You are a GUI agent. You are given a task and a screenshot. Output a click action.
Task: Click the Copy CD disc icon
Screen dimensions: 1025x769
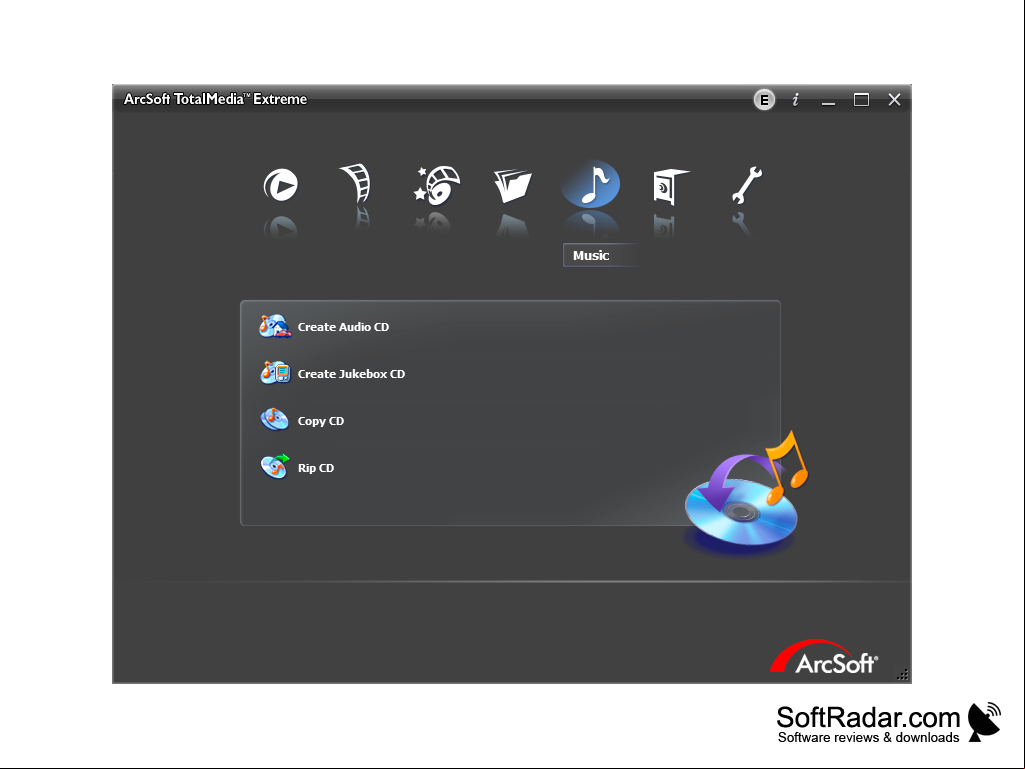pos(275,420)
